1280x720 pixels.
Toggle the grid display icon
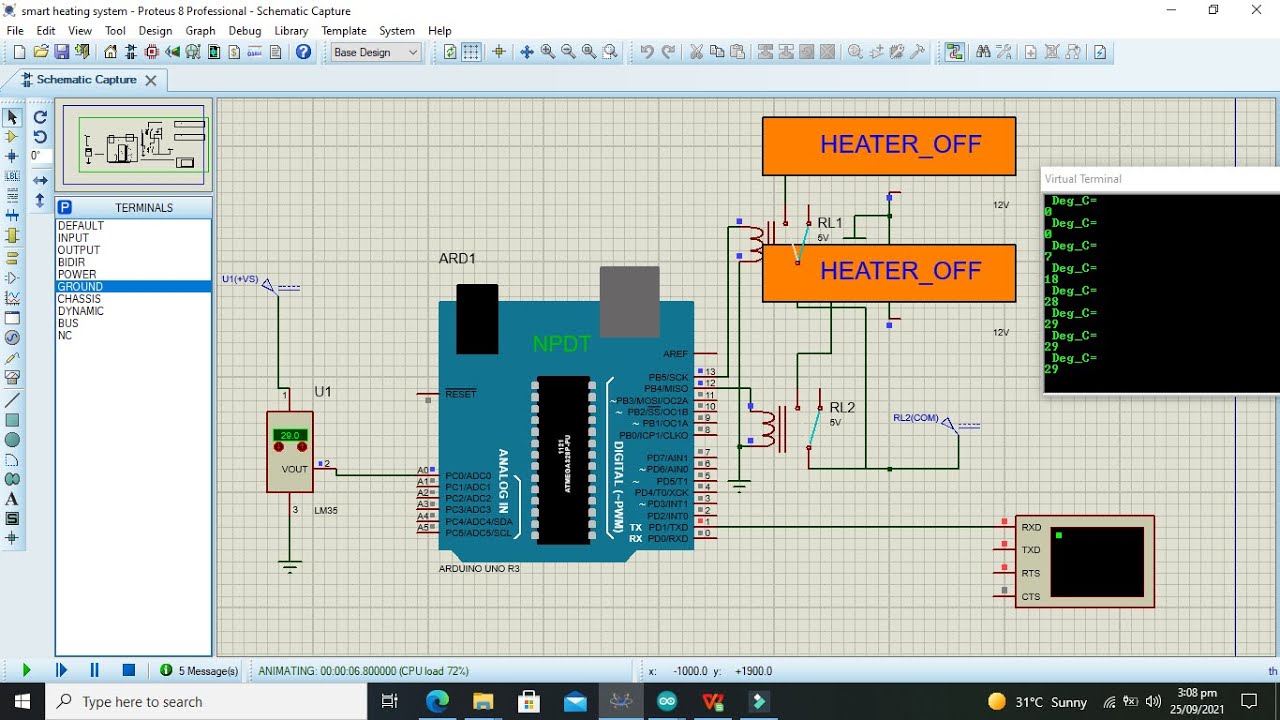coord(471,52)
